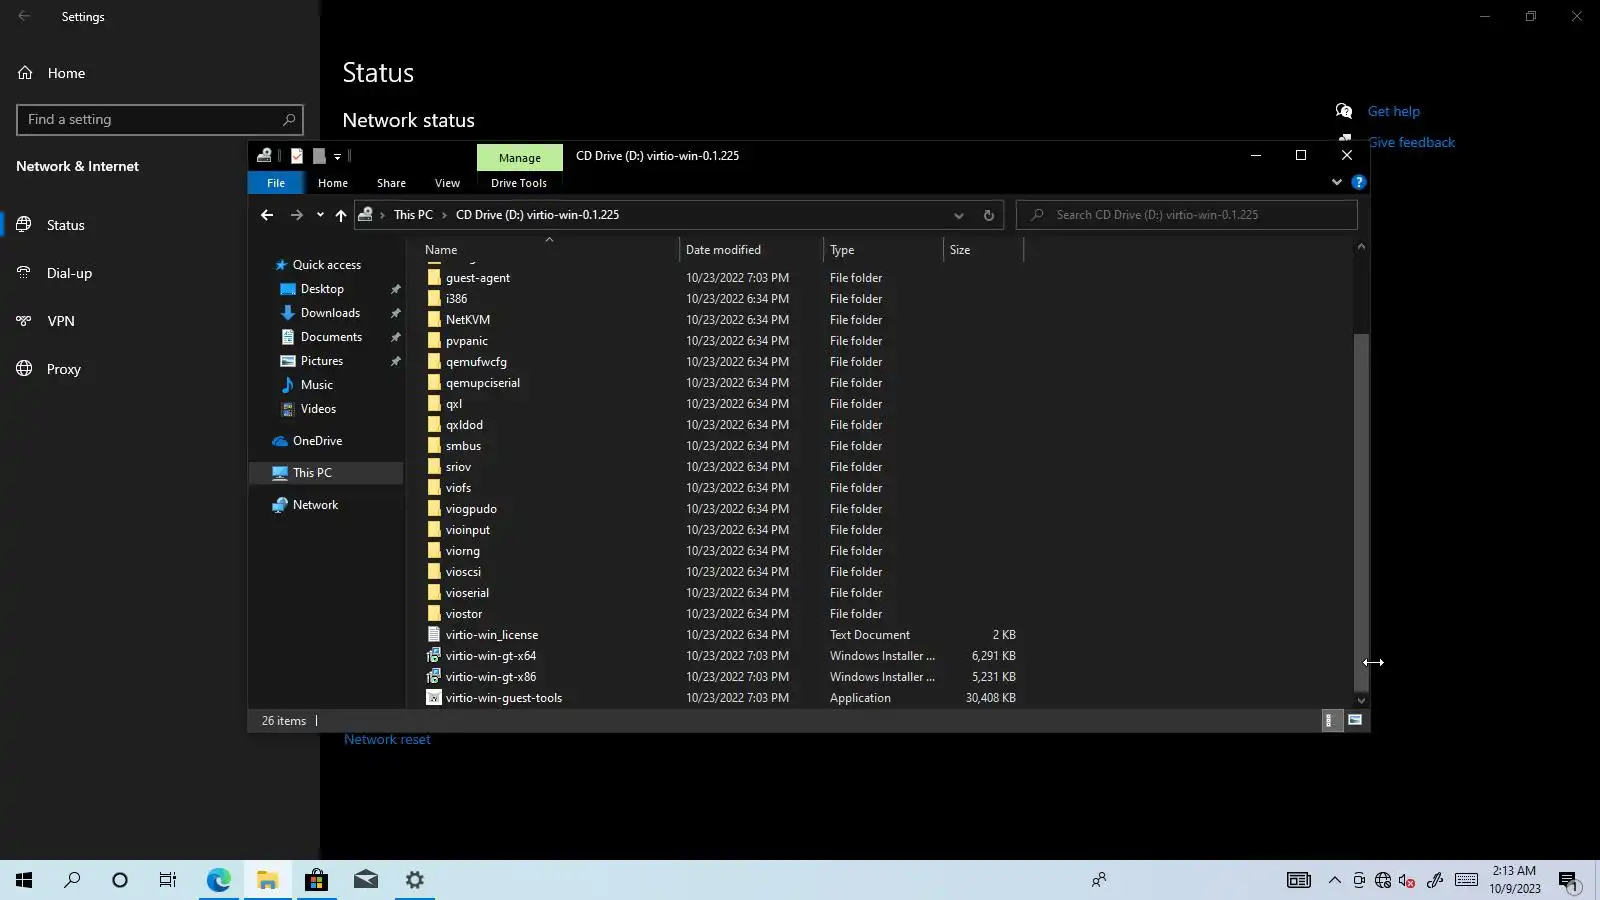This screenshot has width=1600, height=900.
Task: Open the Customize Quick Access Toolbar dropdown
Action: click(x=337, y=156)
